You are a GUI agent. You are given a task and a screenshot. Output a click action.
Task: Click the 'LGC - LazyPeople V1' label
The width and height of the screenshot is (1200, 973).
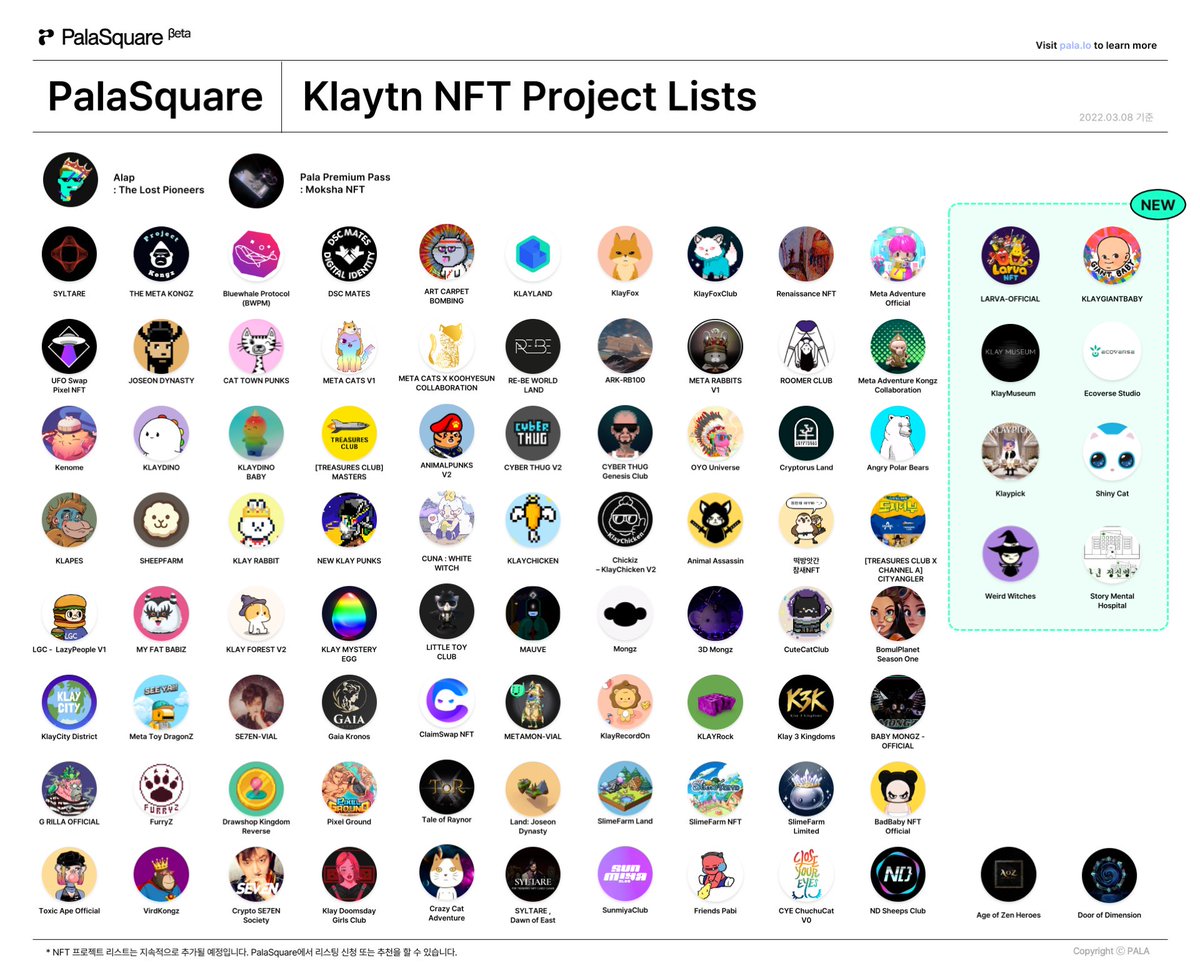click(x=69, y=650)
